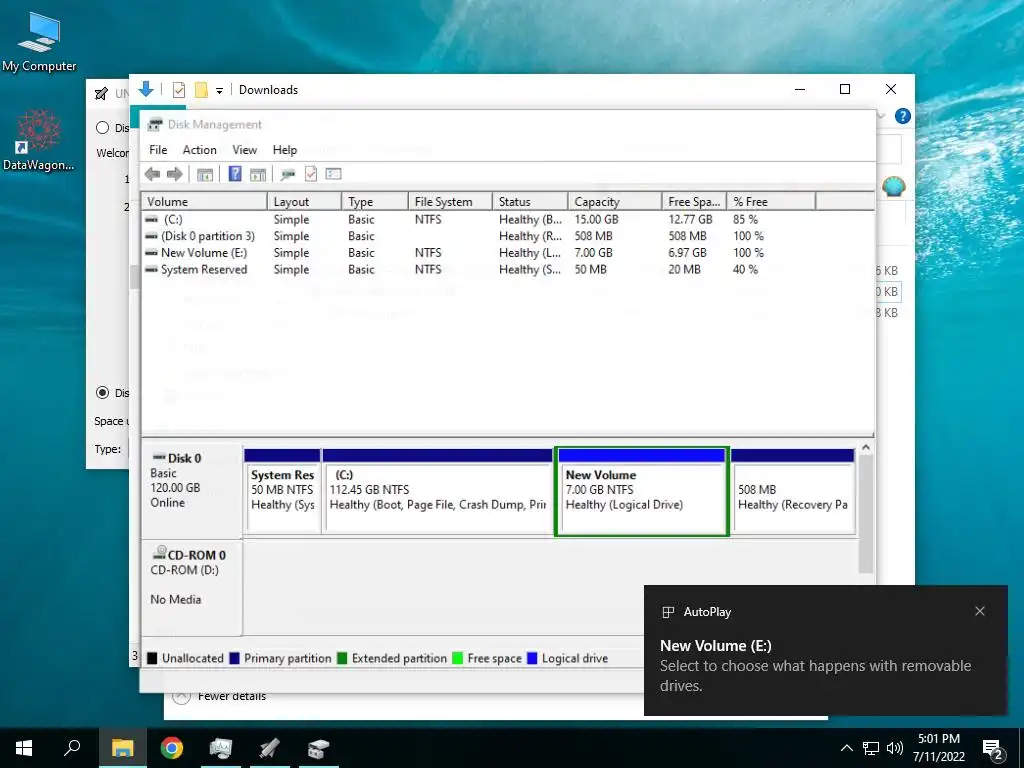1024x768 pixels.
Task: Click Show/Hide Action Pane toolbar icon
Action: point(258,174)
